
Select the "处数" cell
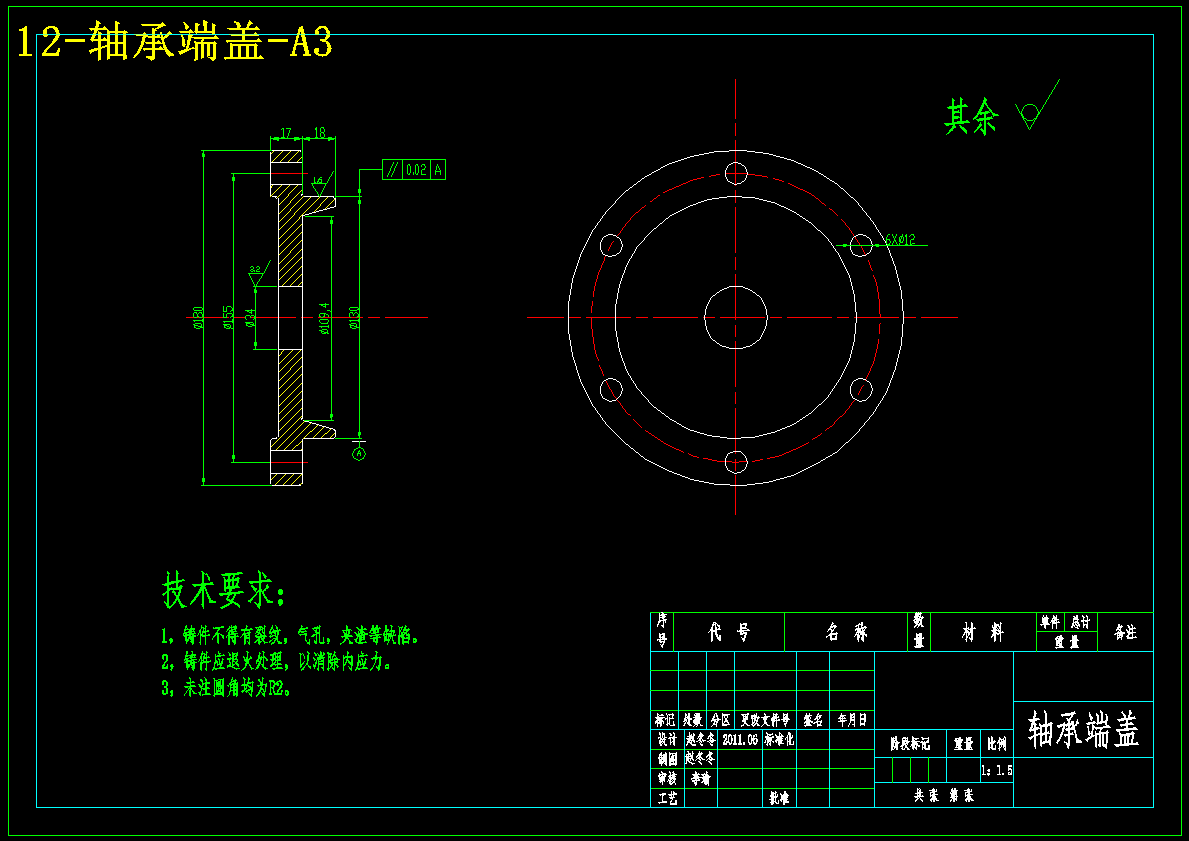tap(692, 720)
